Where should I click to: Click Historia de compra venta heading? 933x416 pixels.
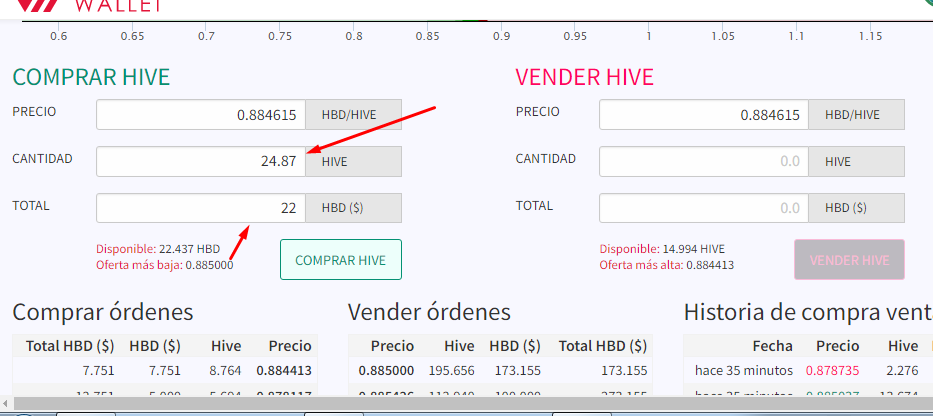tap(808, 312)
